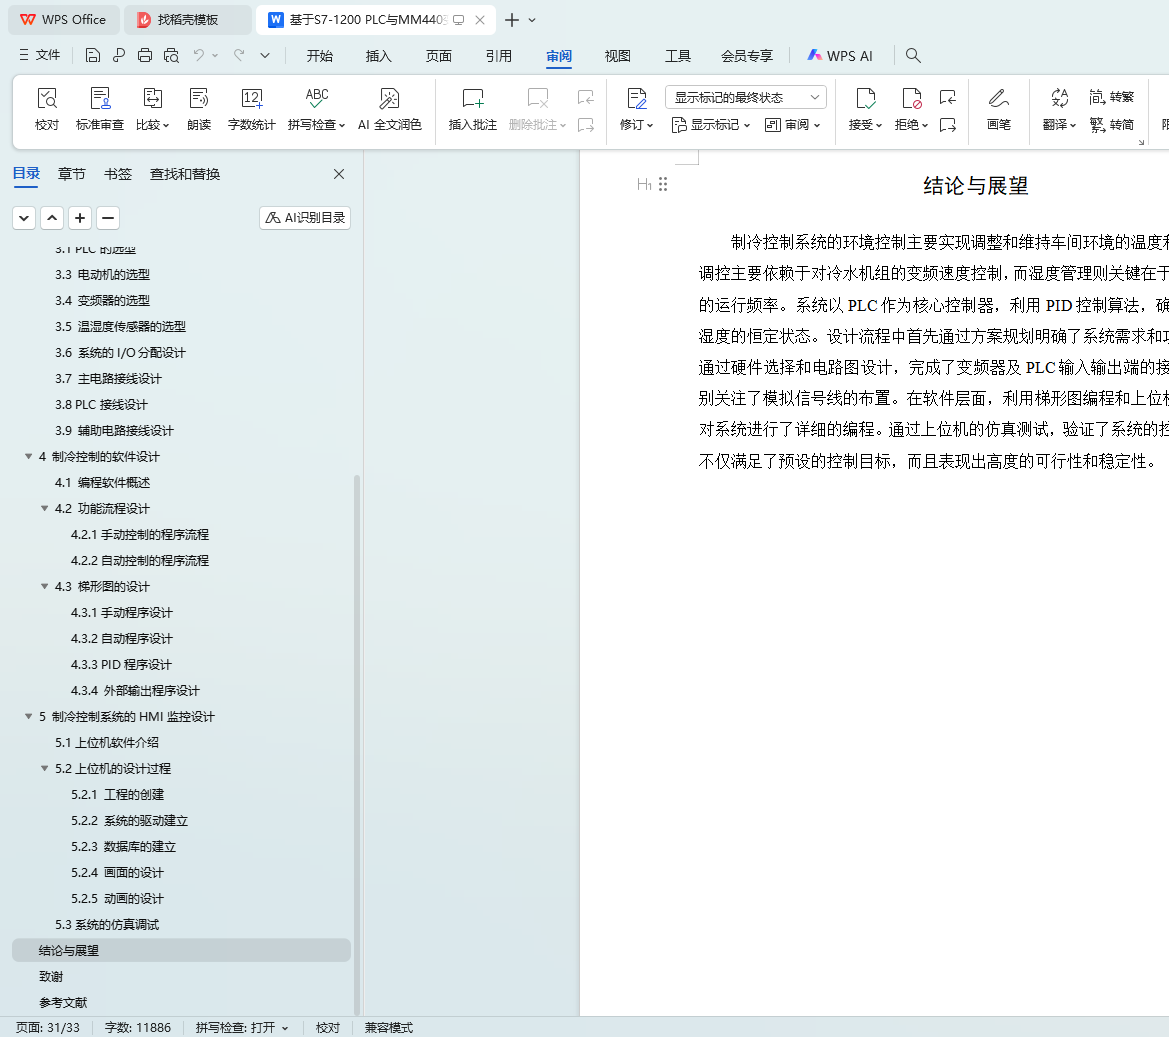Open 字数统计 word count
Image resolution: width=1169 pixels, height=1037 pixels.
pyautogui.click(x=252, y=109)
